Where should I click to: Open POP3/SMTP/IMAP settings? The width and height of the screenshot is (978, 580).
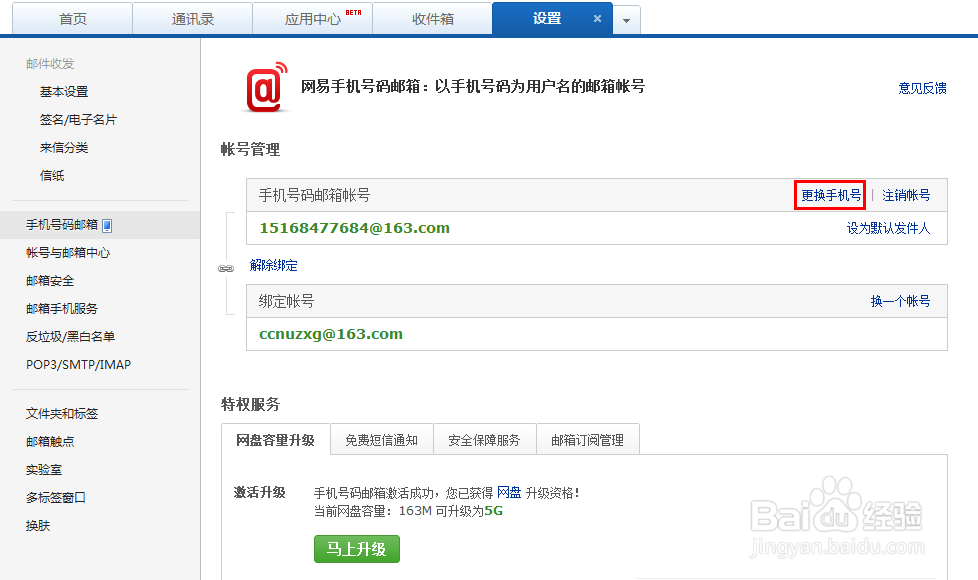click(x=79, y=365)
